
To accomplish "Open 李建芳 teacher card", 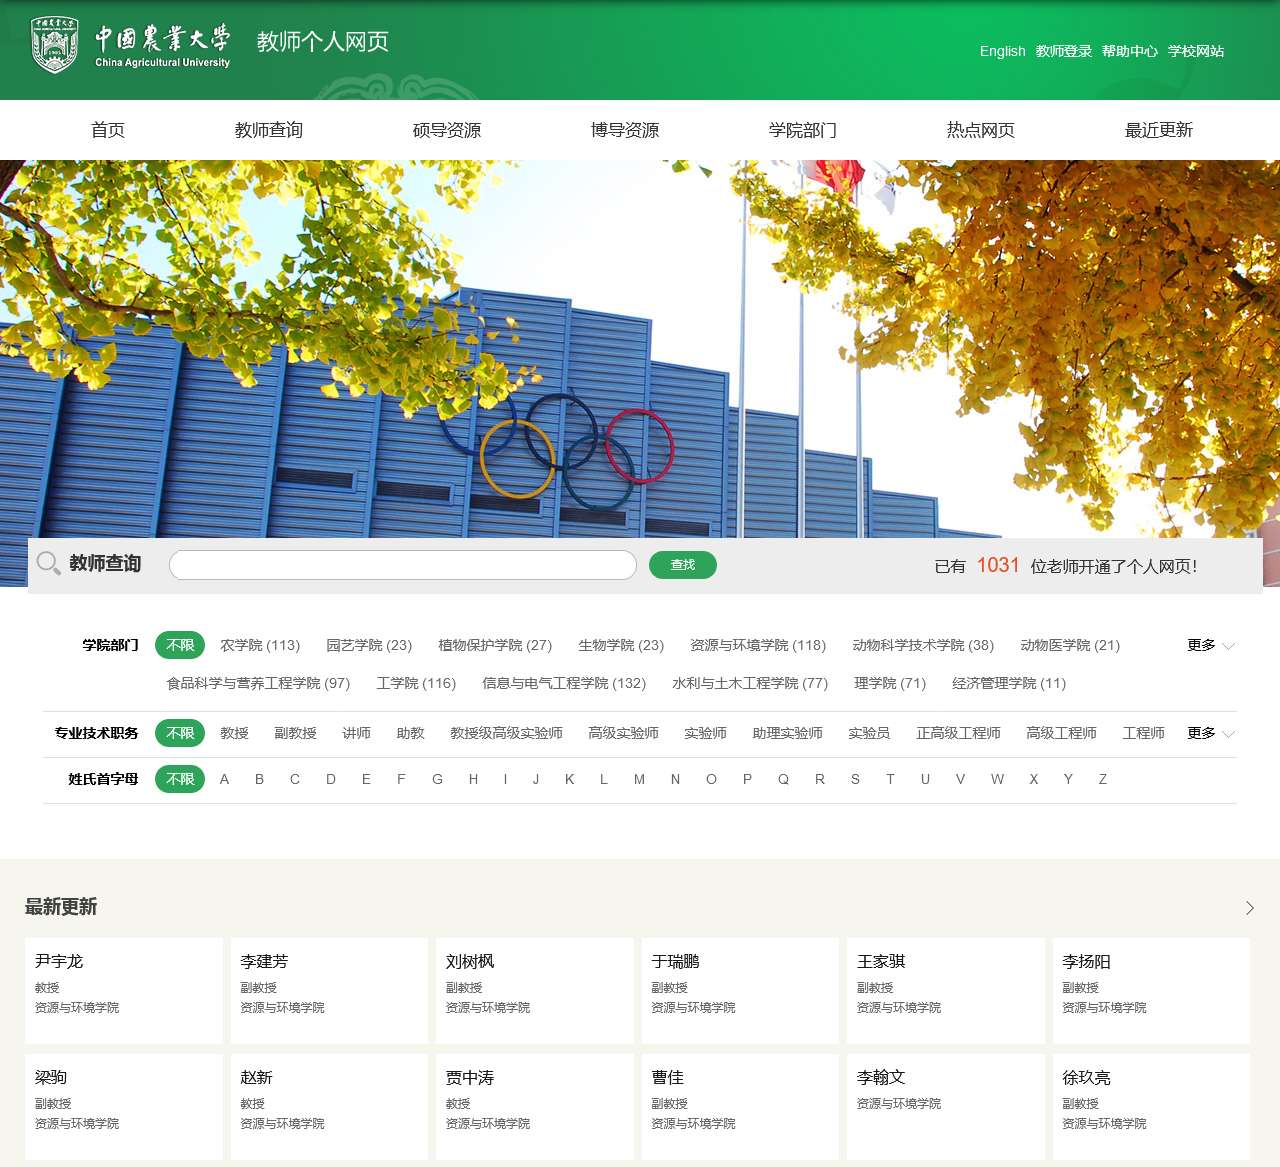I will 329,991.
